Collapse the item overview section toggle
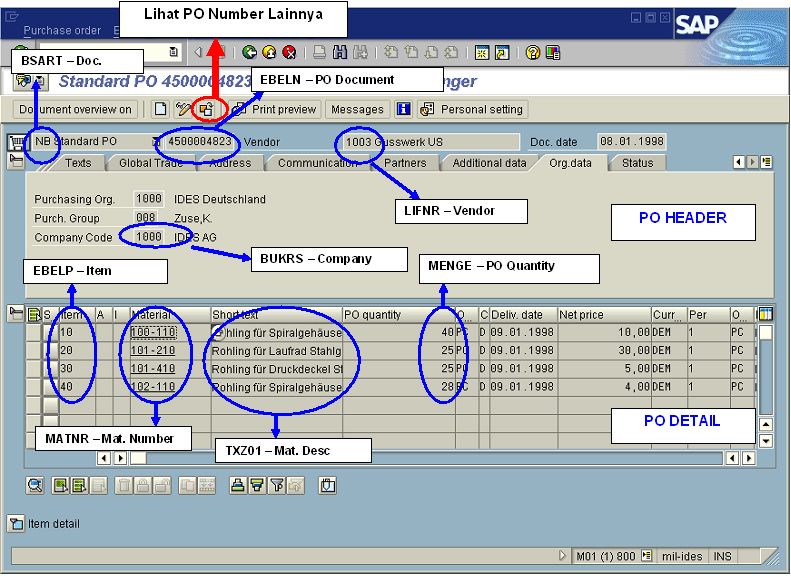 pyautogui.click(x=16, y=314)
